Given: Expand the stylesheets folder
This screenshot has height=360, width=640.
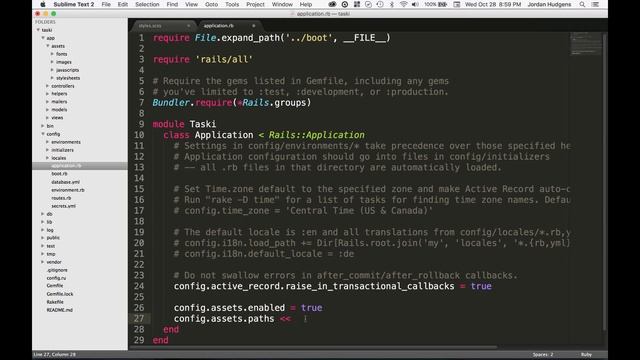Looking at the screenshot, I should point(52,78).
